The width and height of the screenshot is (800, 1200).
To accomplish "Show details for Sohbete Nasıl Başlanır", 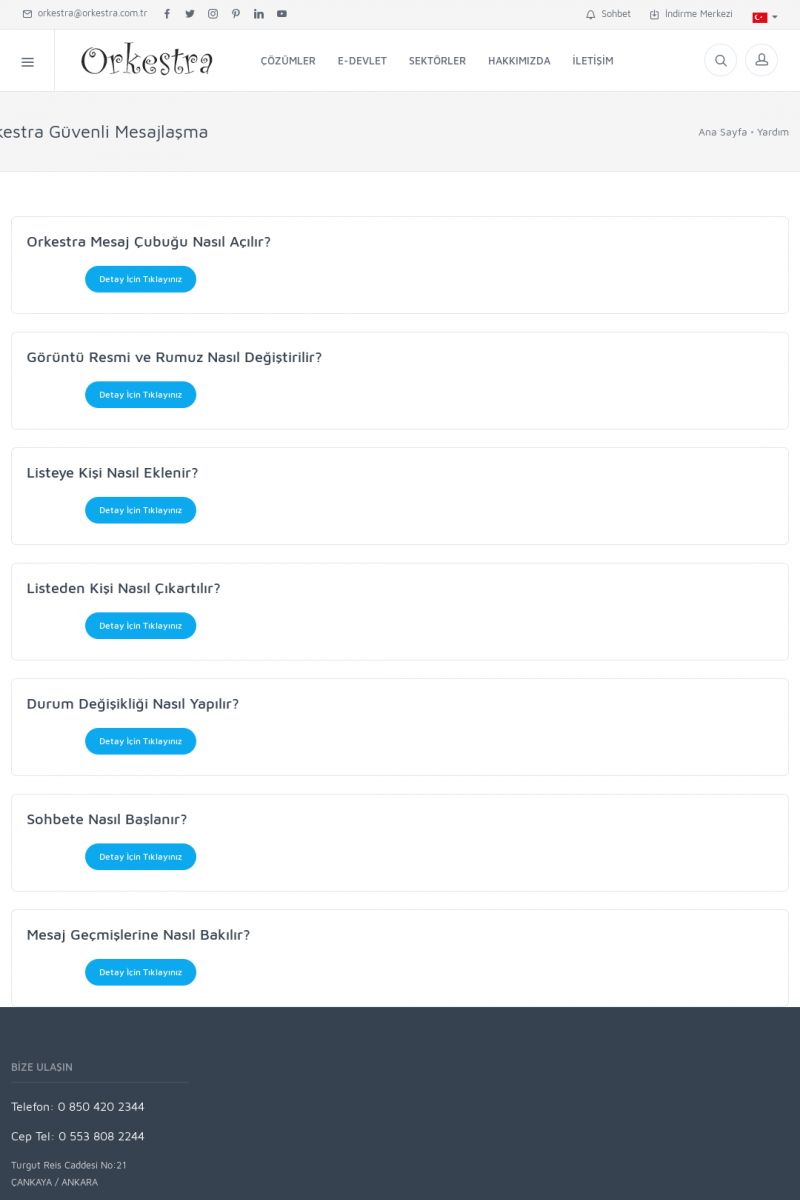I will (140, 857).
